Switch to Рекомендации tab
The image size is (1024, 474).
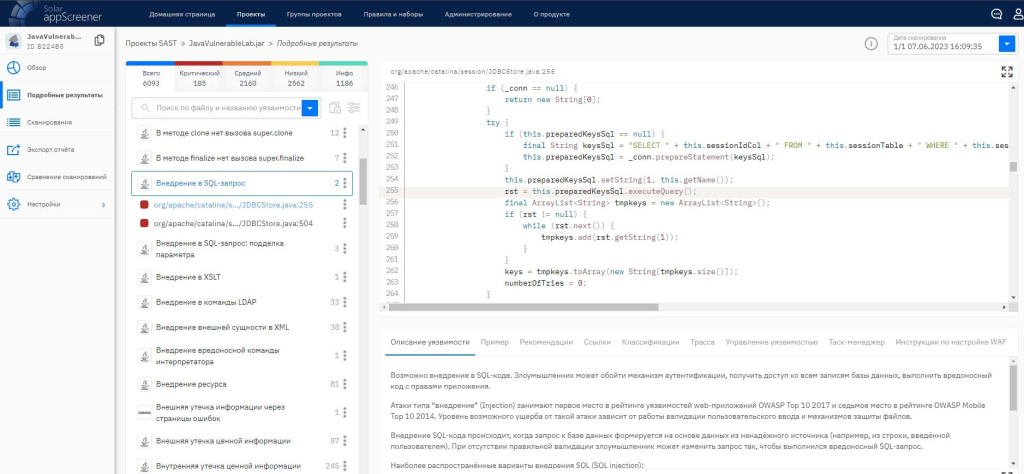pyautogui.click(x=546, y=342)
